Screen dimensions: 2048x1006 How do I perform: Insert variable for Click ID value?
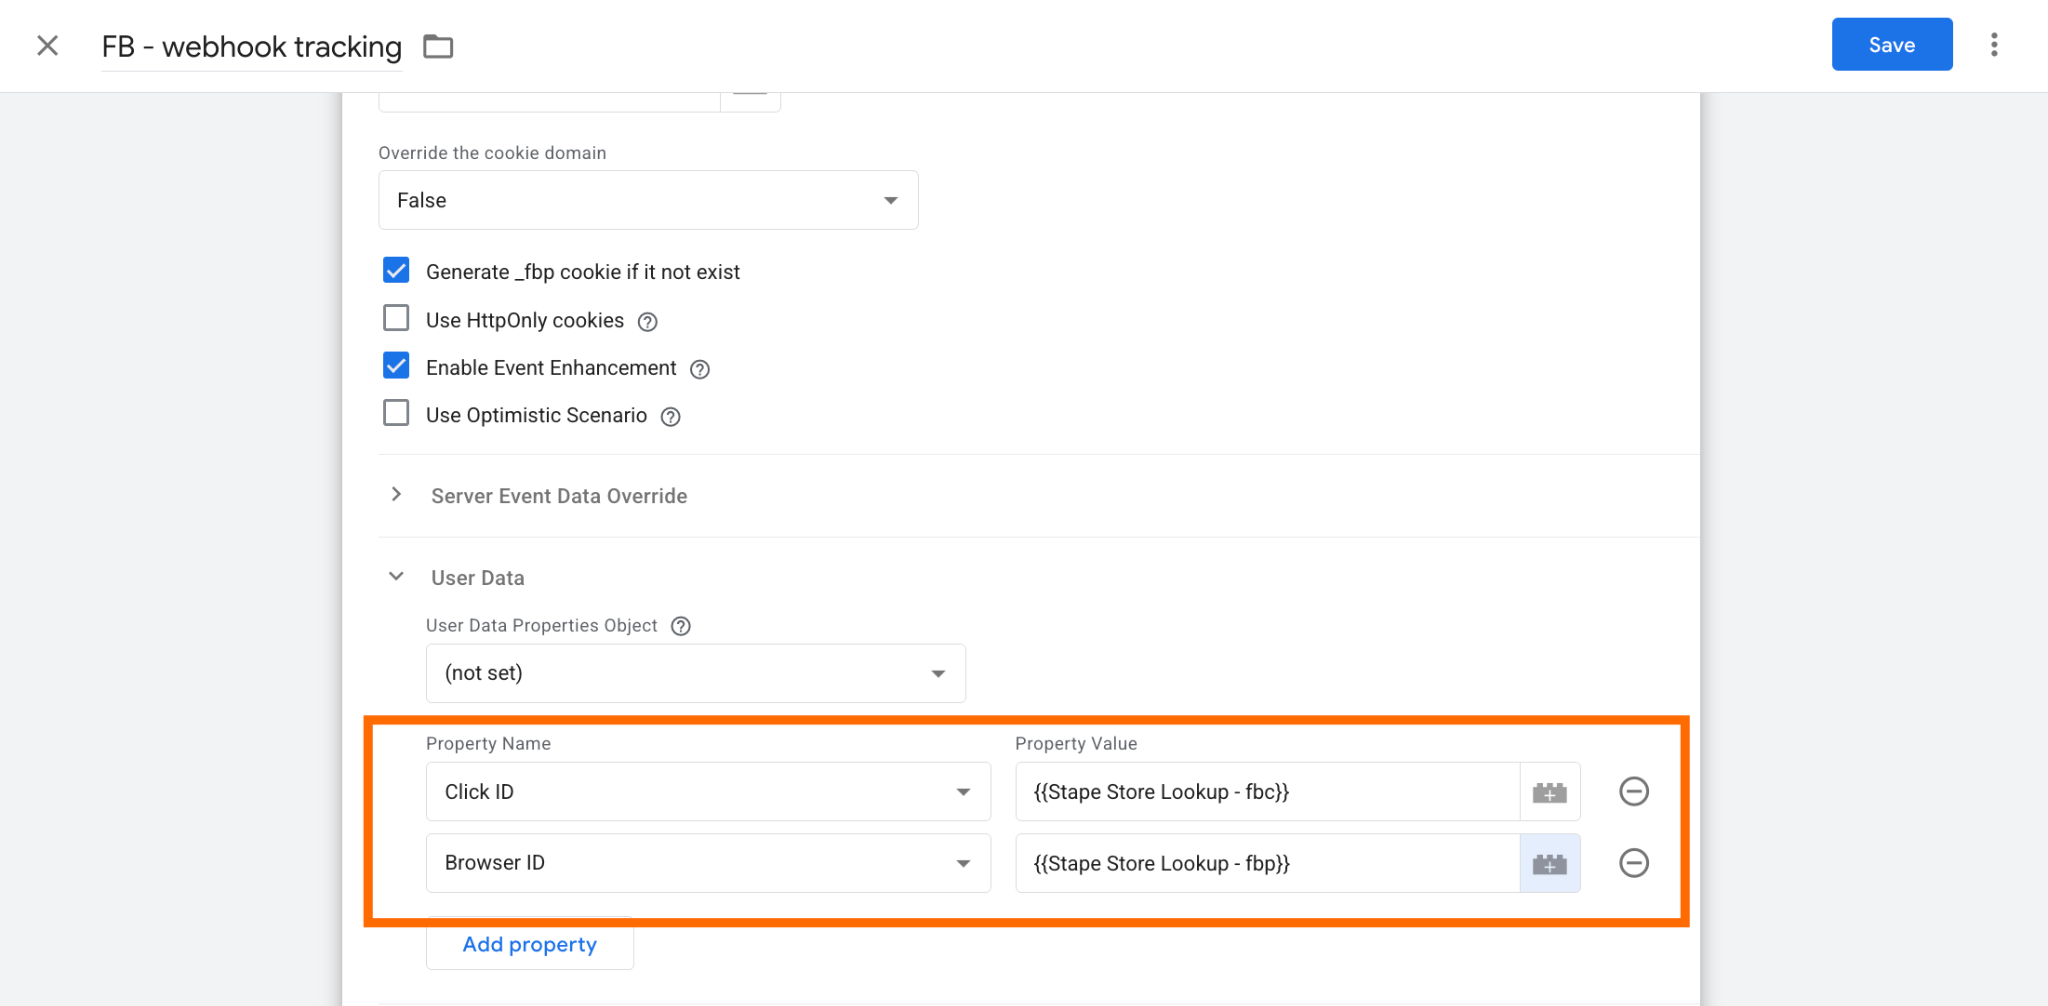(x=1550, y=792)
